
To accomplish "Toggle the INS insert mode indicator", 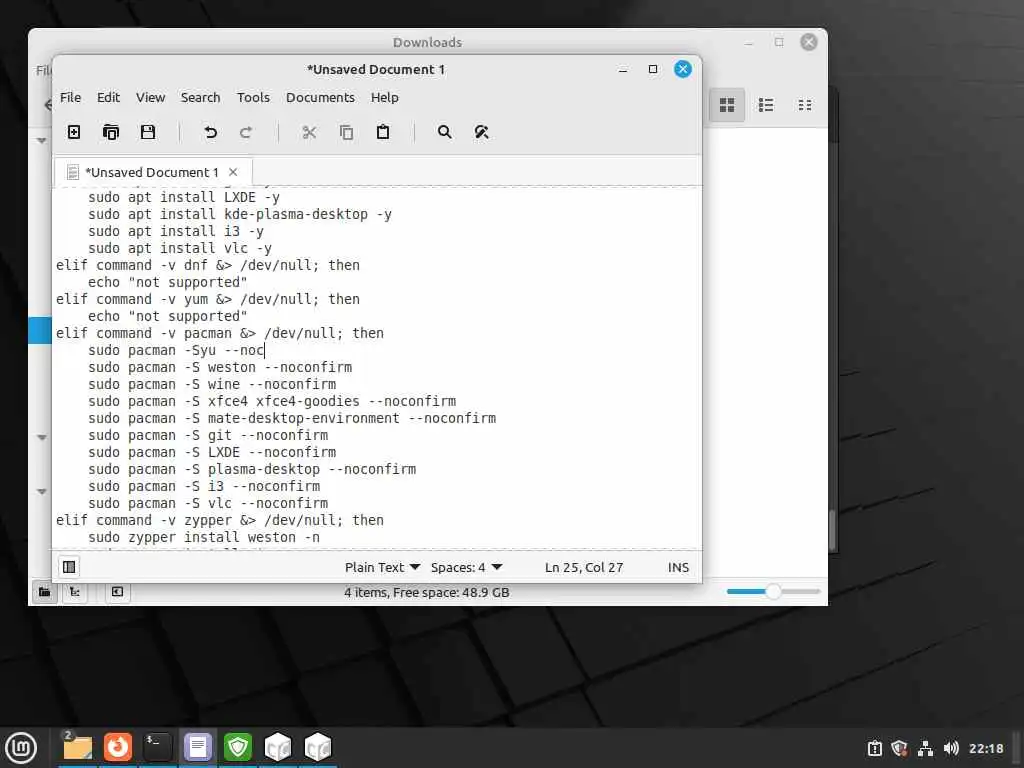I will (x=678, y=568).
